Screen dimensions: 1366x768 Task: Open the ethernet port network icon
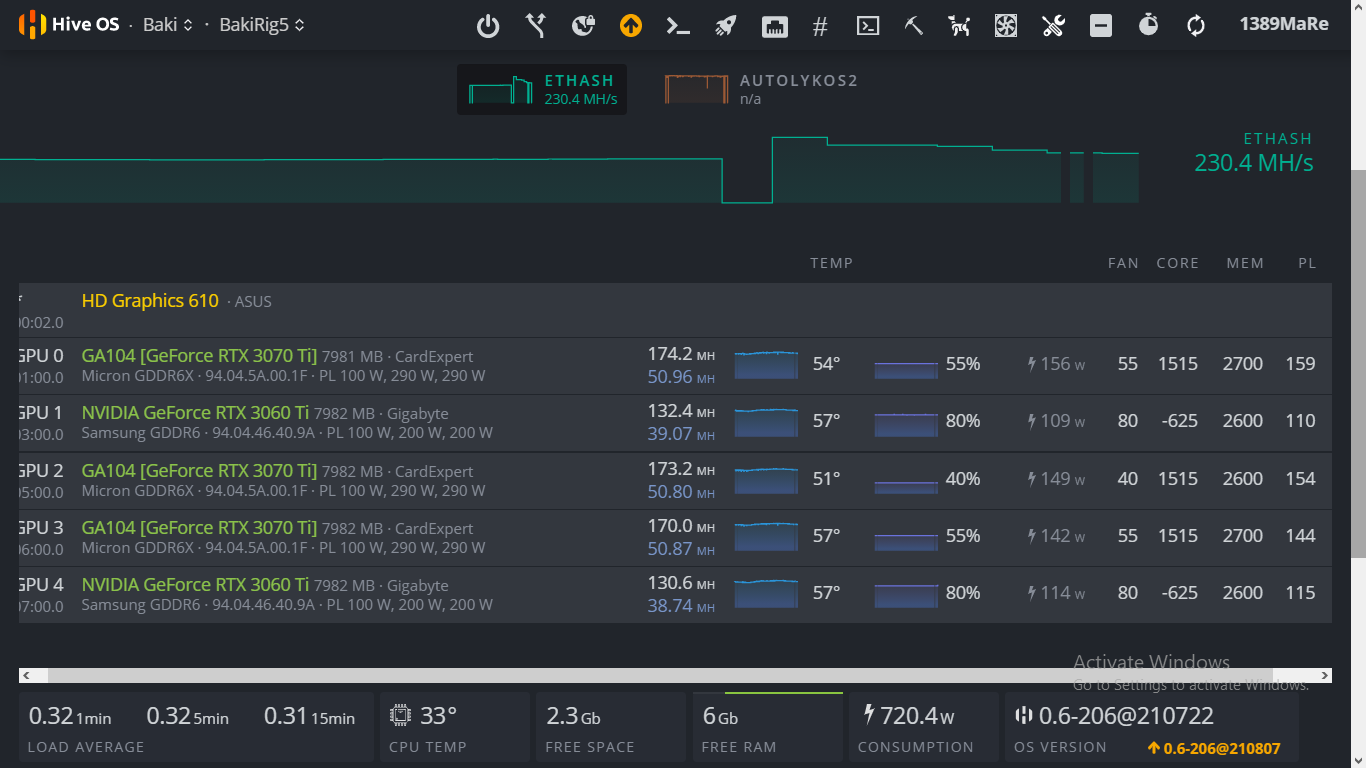[774, 27]
